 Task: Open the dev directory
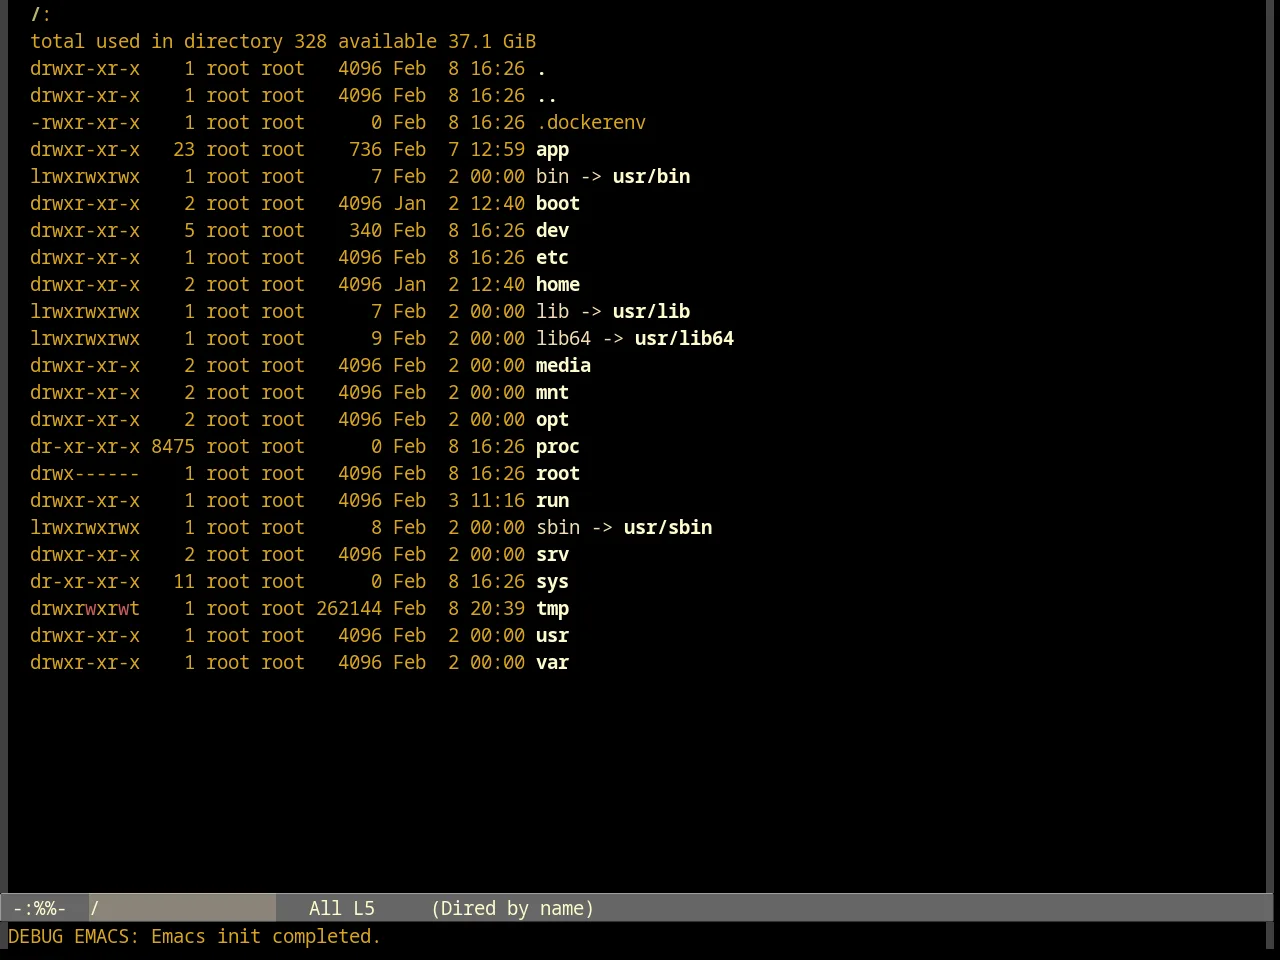coord(552,231)
